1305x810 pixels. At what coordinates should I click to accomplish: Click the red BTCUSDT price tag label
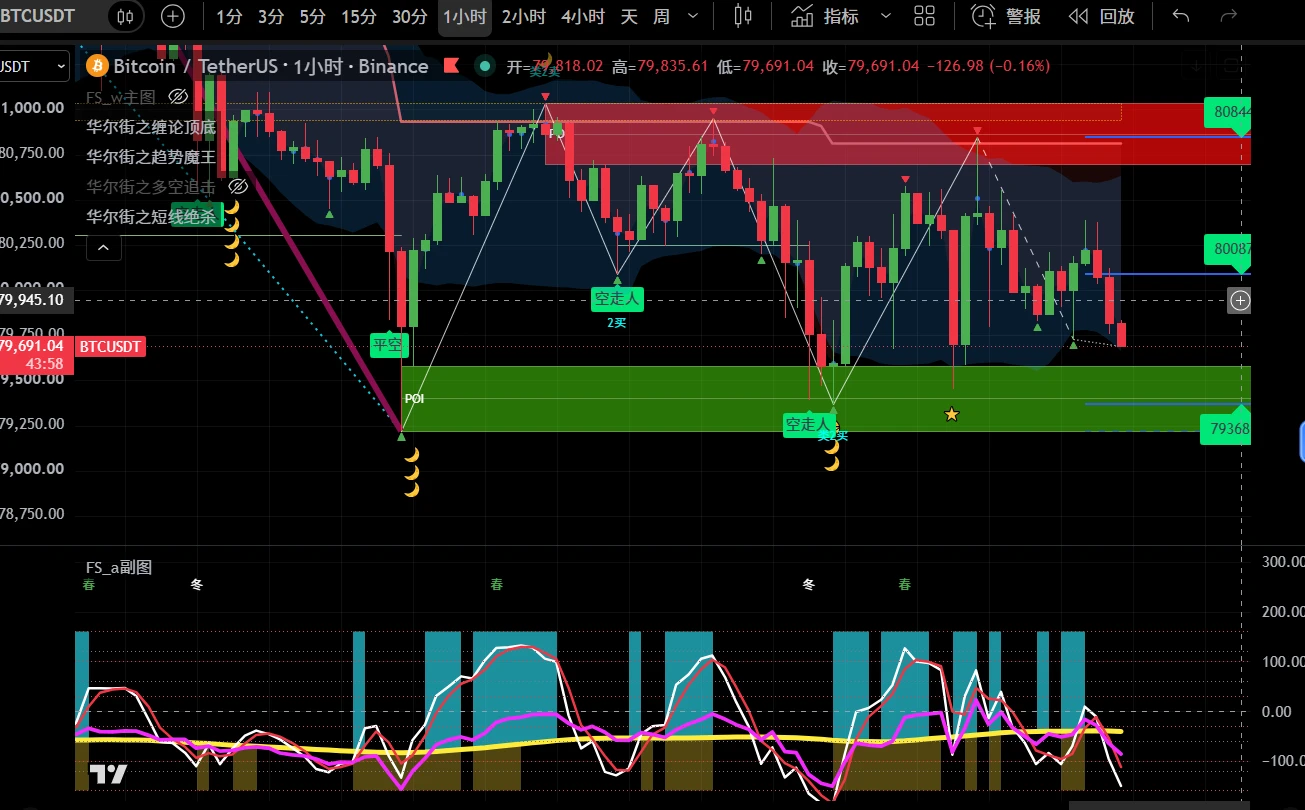click(x=110, y=347)
